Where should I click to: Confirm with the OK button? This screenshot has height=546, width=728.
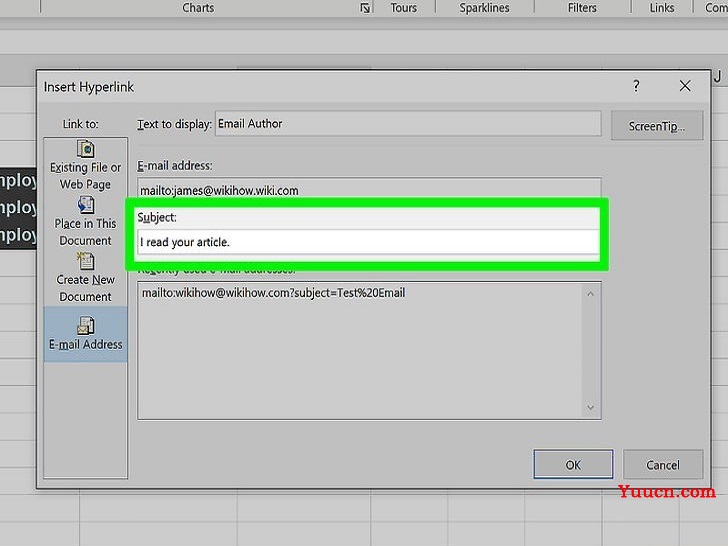tap(573, 464)
